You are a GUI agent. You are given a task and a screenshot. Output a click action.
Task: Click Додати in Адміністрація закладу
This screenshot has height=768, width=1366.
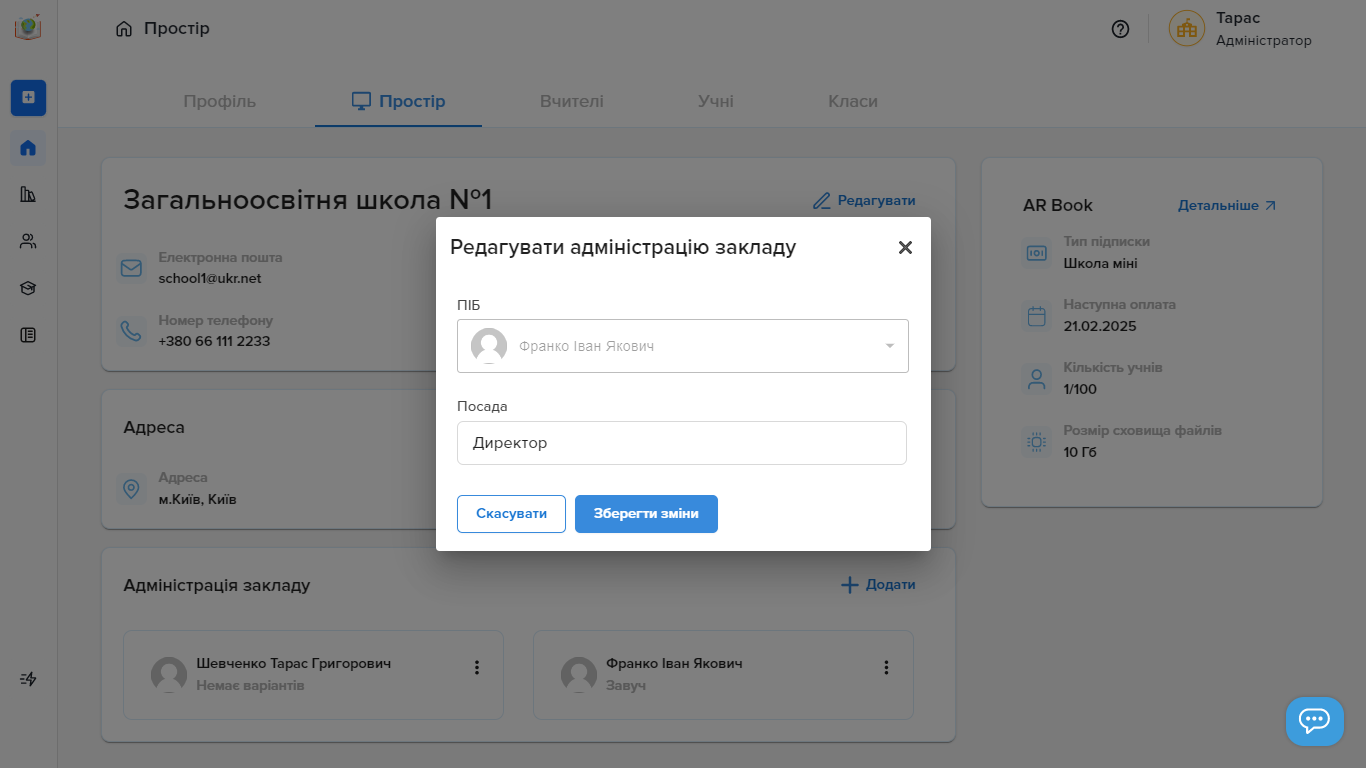click(x=878, y=585)
